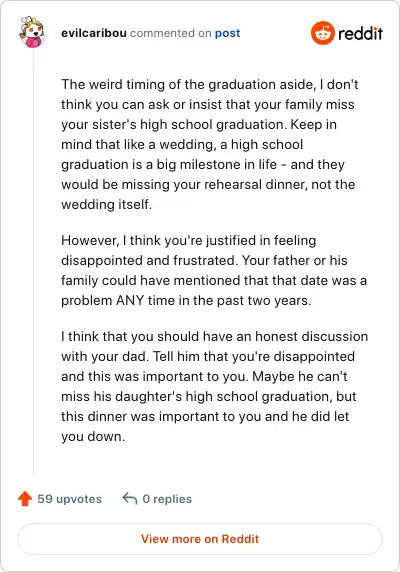Collapse the comment via vertical thread line
This screenshot has width=400, height=572.
pos(34,263)
